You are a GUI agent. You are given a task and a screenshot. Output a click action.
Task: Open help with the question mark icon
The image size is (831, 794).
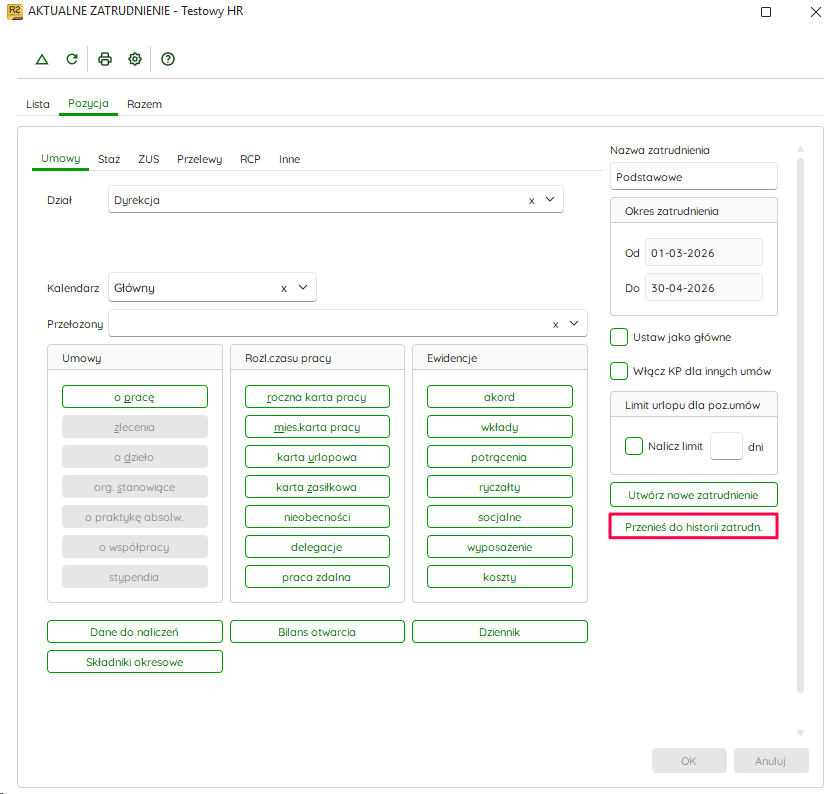click(168, 59)
